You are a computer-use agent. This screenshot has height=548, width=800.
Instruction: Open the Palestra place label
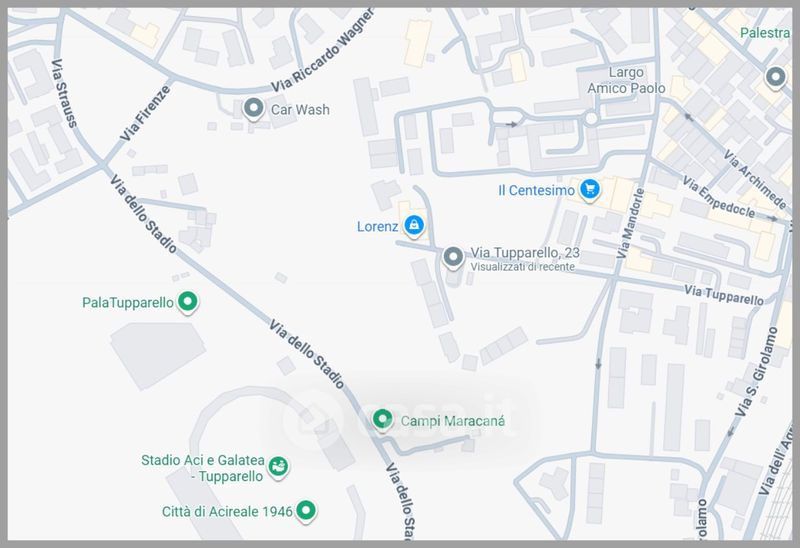[765, 33]
